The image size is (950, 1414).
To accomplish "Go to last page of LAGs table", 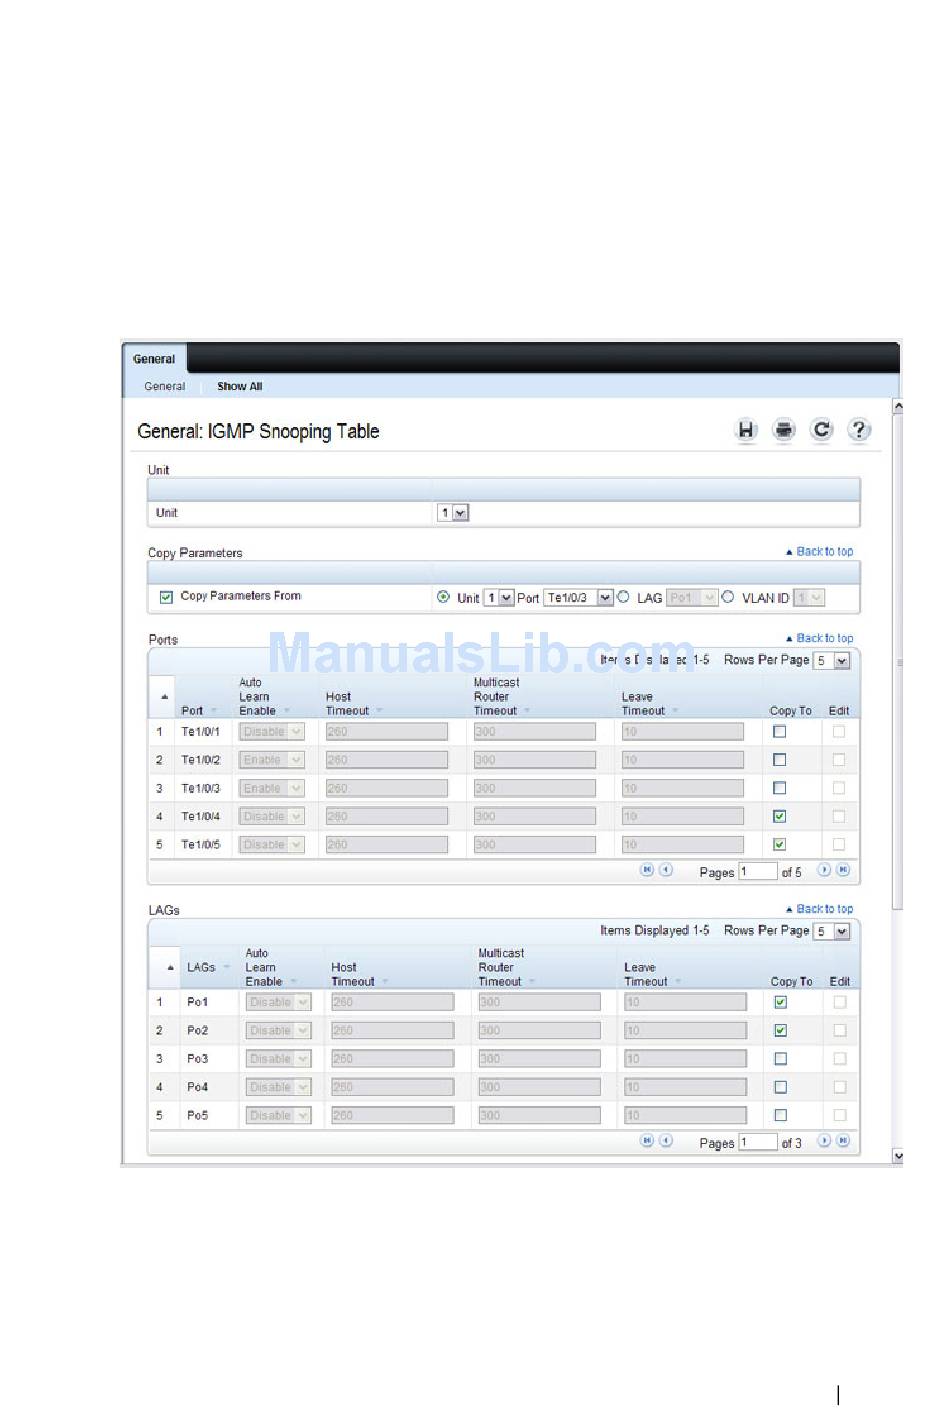I will (x=843, y=1140).
